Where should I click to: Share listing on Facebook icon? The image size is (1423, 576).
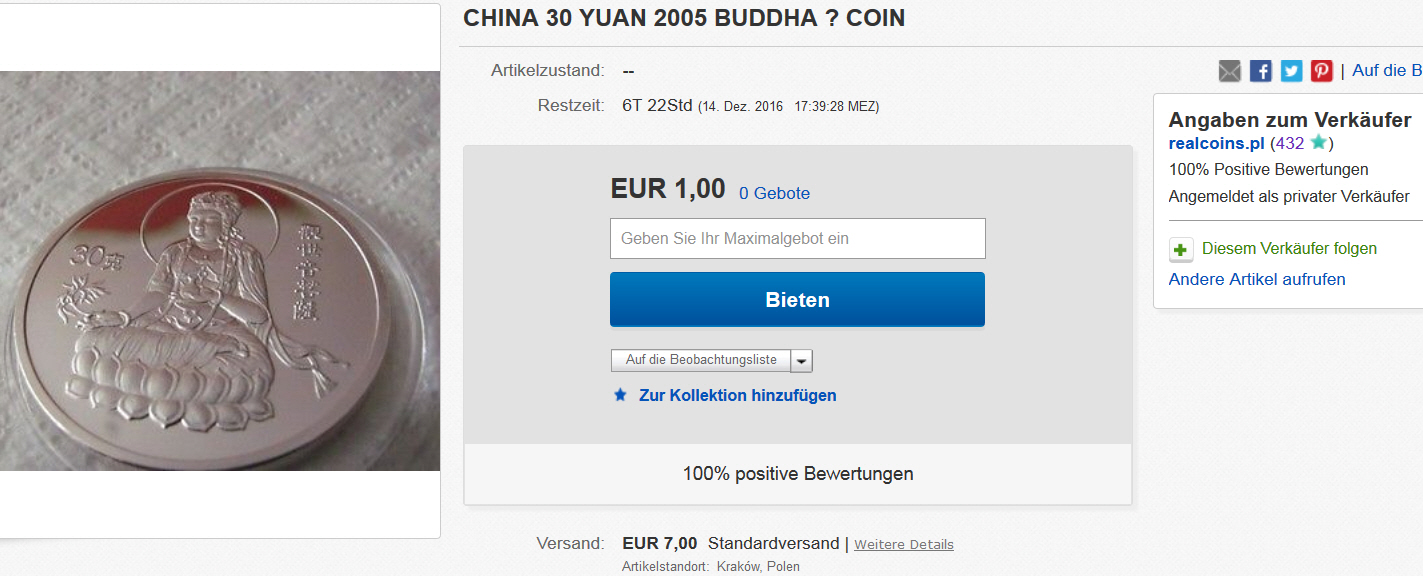click(x=1261, y=71)
